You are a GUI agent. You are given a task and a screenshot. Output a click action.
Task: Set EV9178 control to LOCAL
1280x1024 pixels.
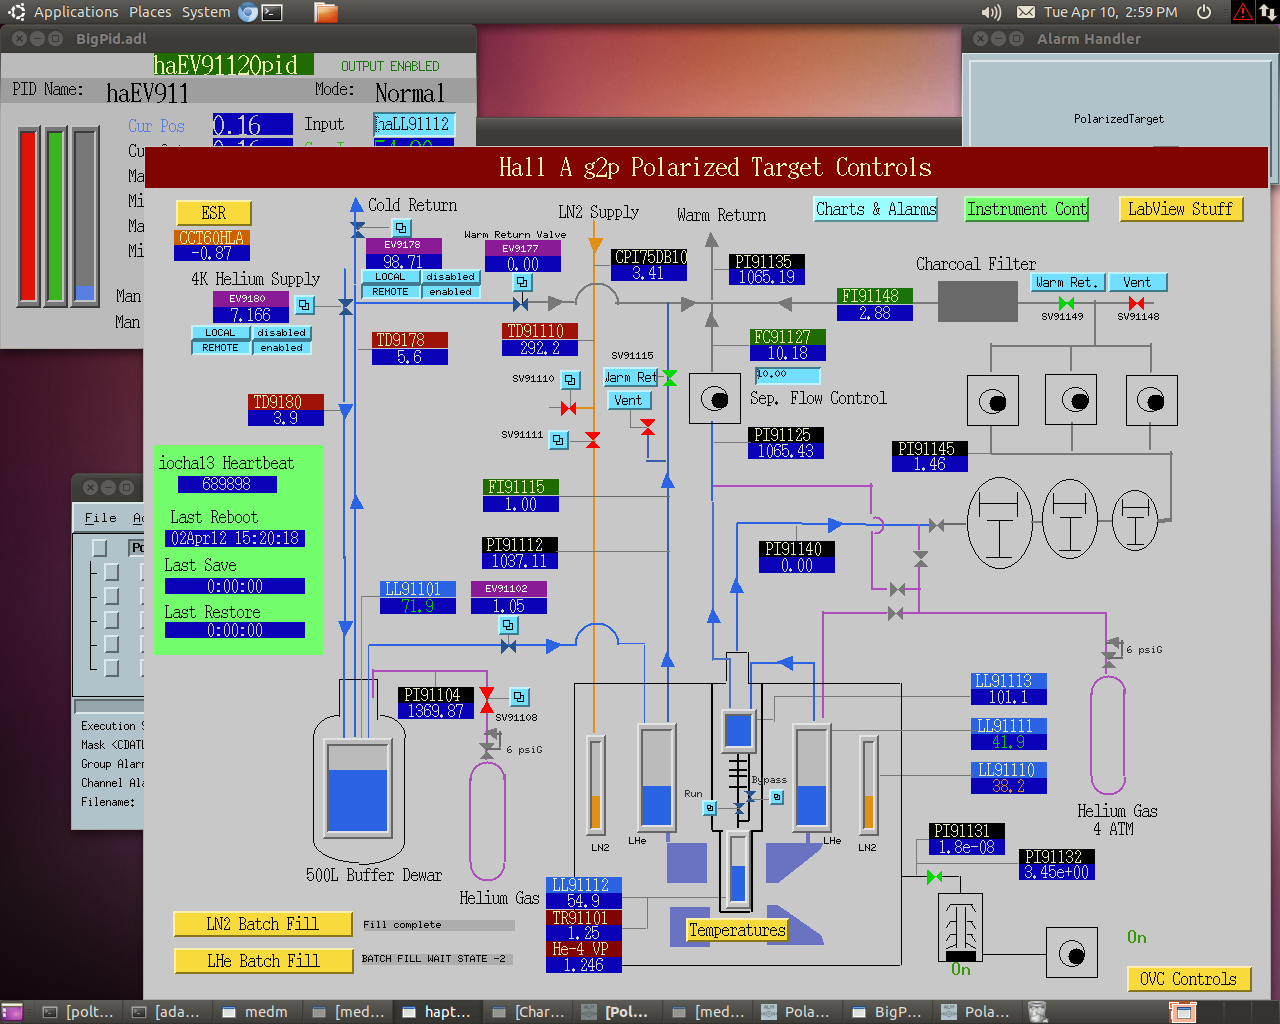pos(390,277)
